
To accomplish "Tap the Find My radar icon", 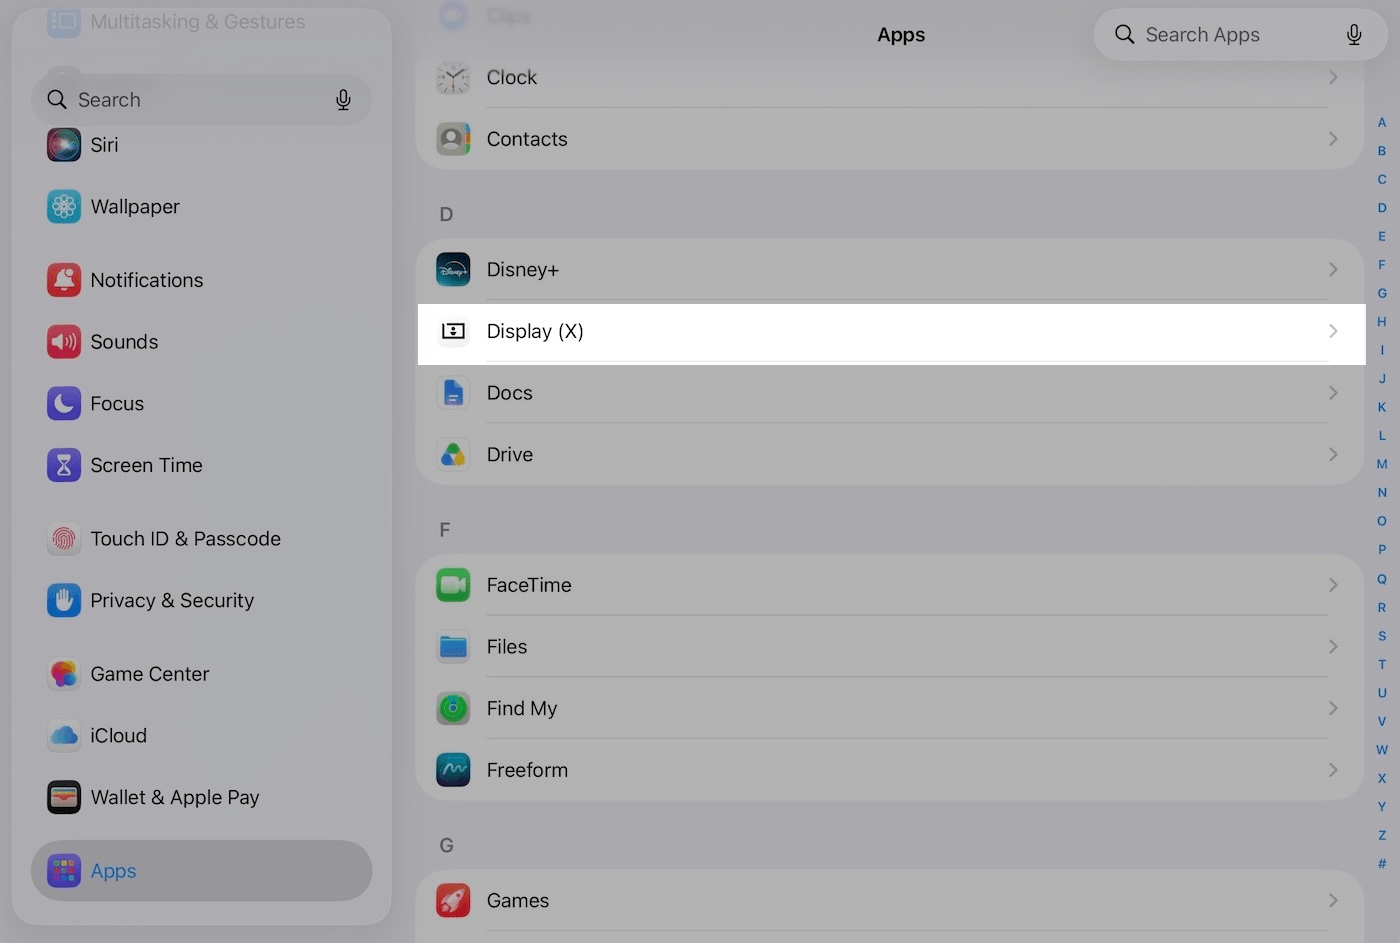I will click(x=453, y=709).
